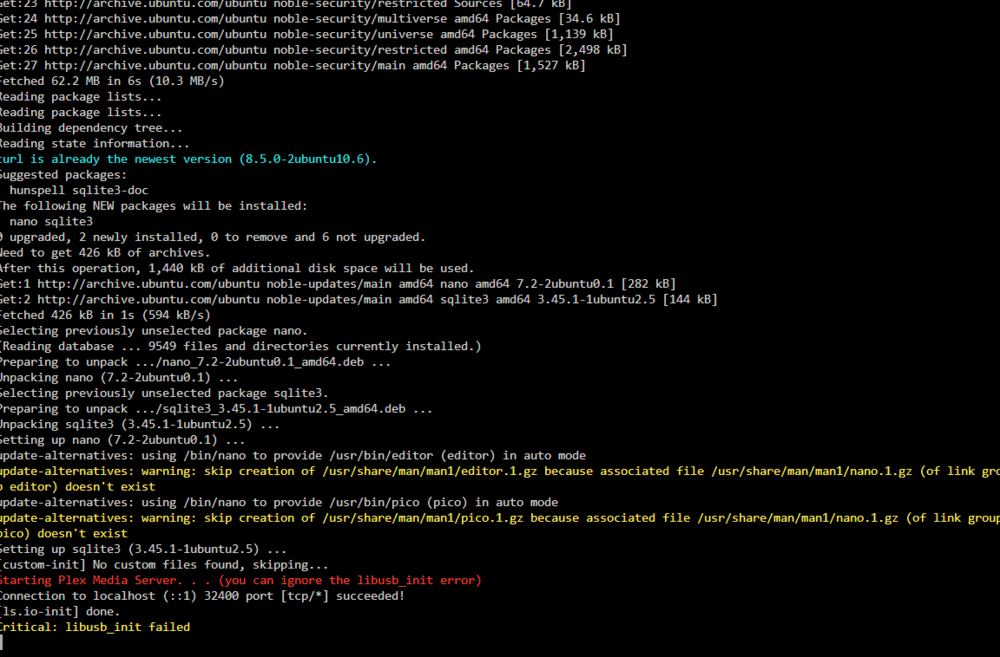Click update-alternatives '/usr/bin/pico (pico) in auto mode' line
This screenshot has height=657, width=1000.
(279, 503)
